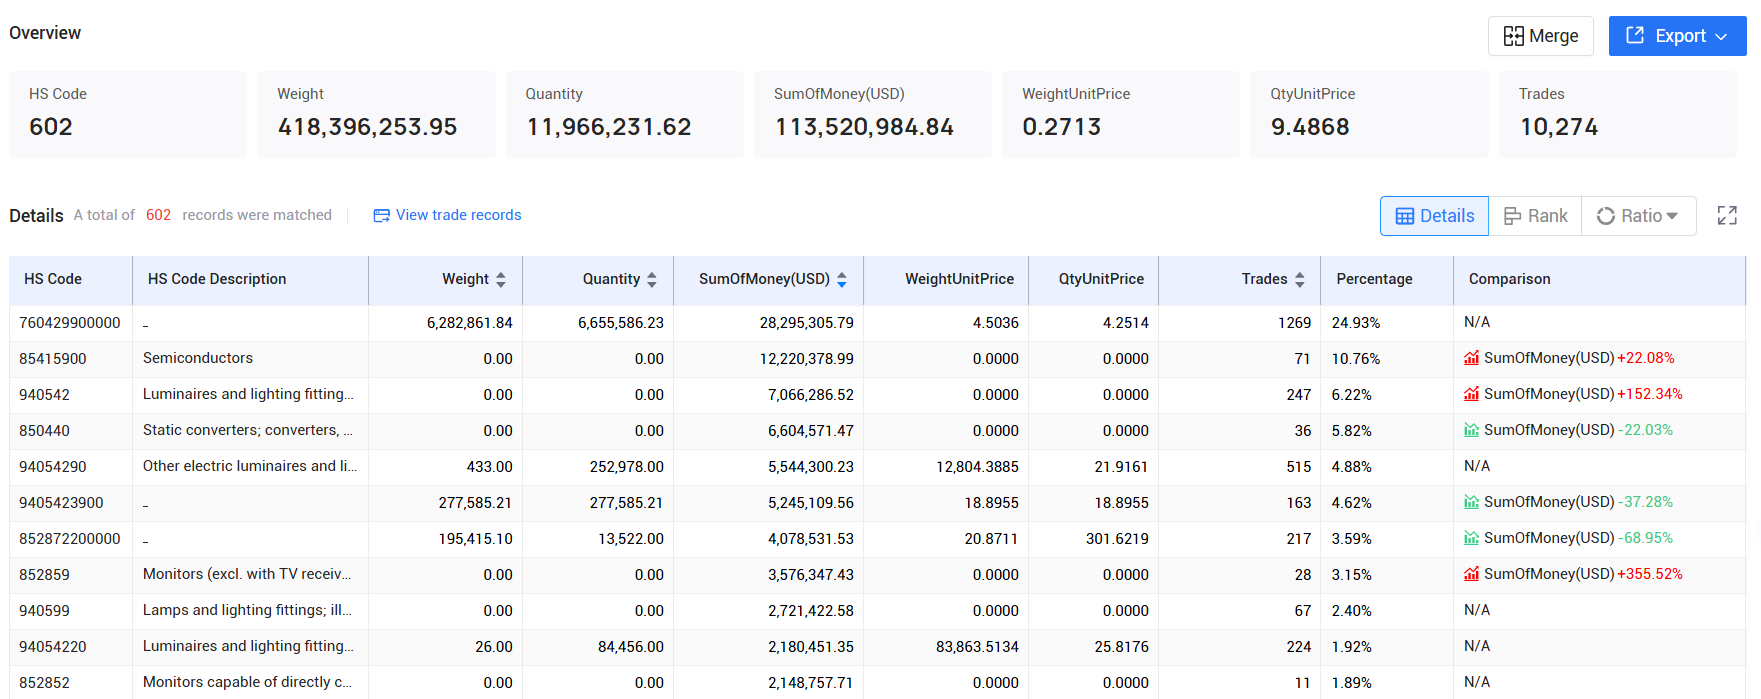Click the Monitors capable of directly description
The image size is (1761, 699).
pos(247,682)
